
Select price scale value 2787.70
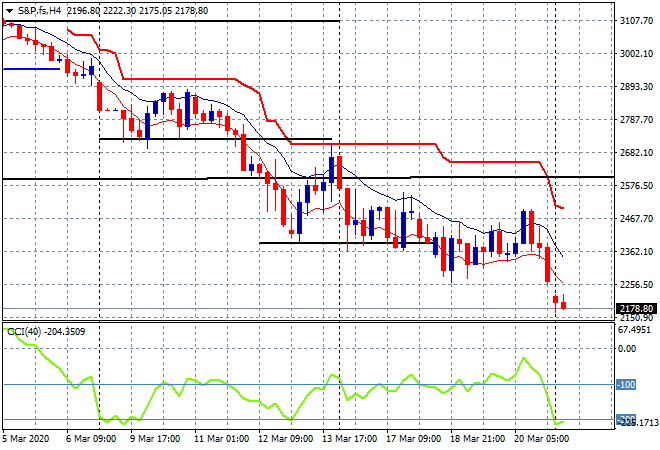[x=636, y=120]
